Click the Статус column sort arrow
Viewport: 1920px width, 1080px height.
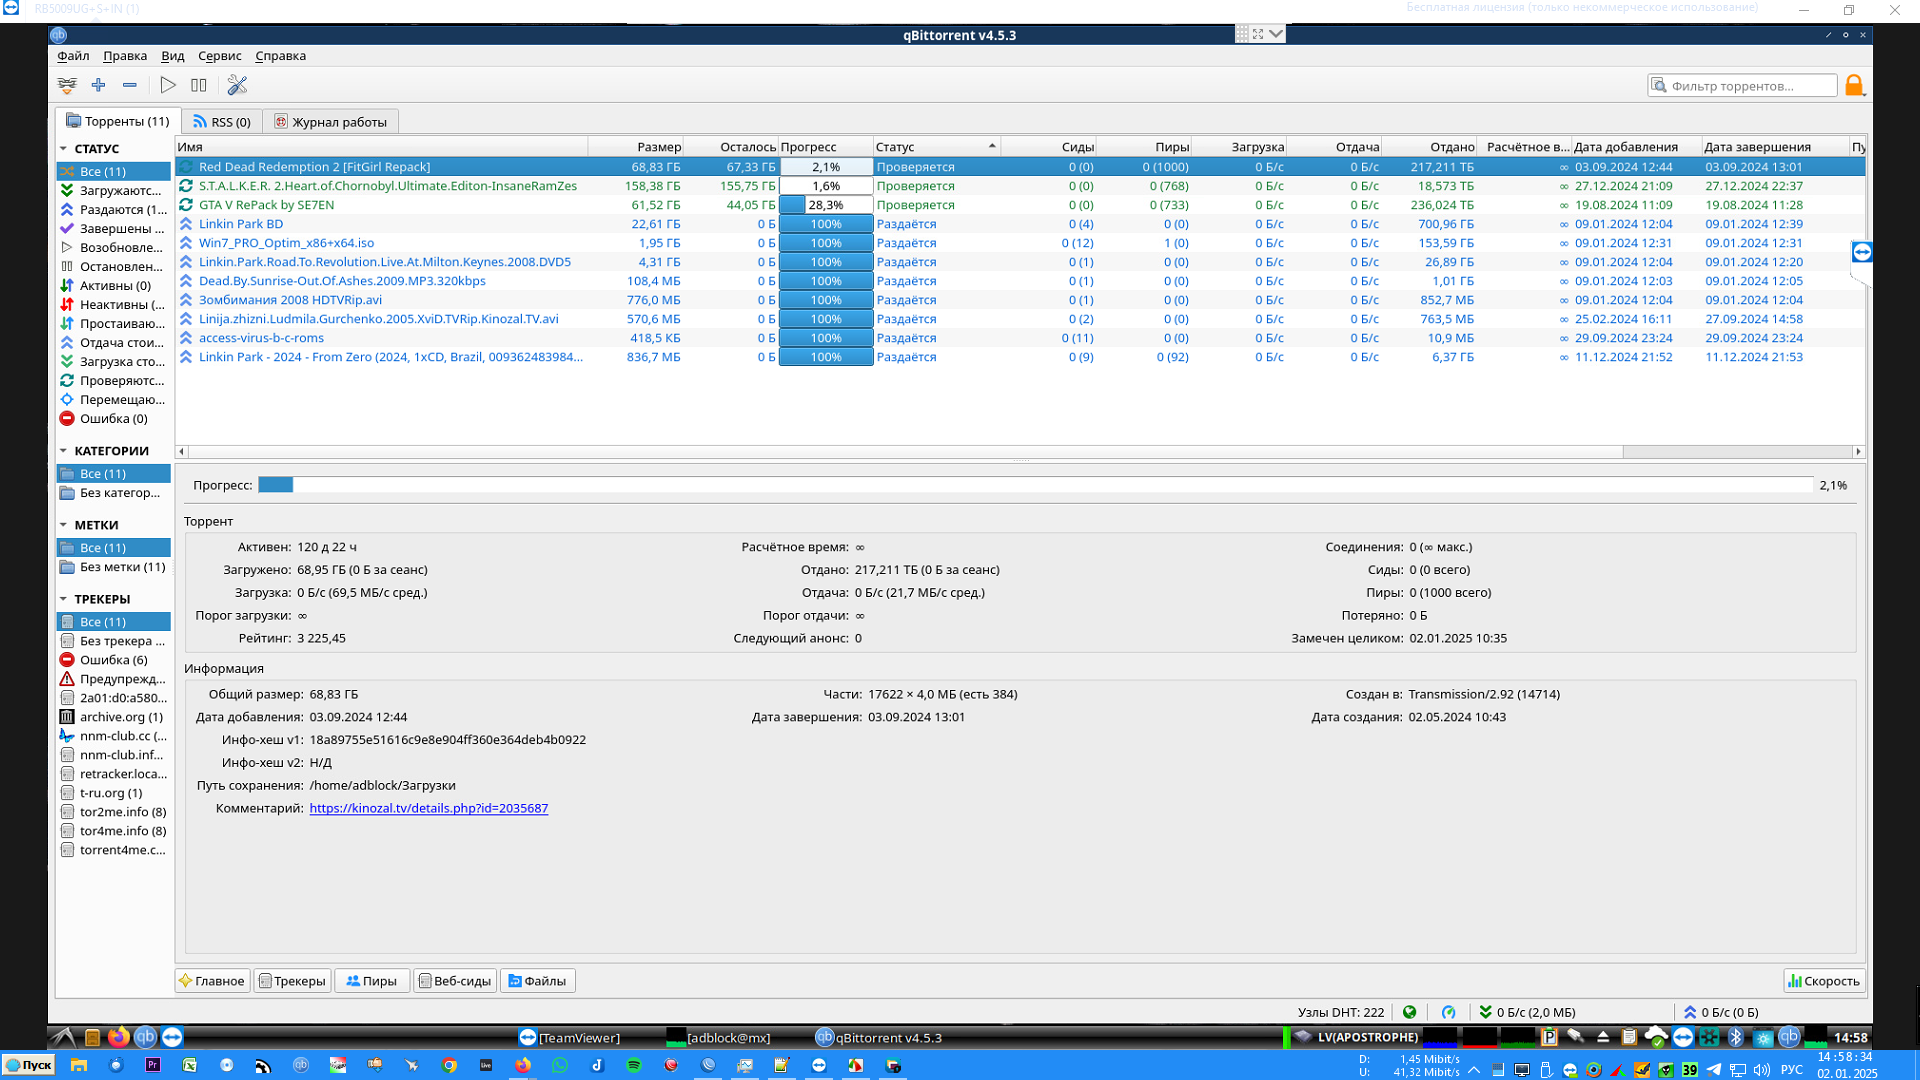tap(992, 146)
